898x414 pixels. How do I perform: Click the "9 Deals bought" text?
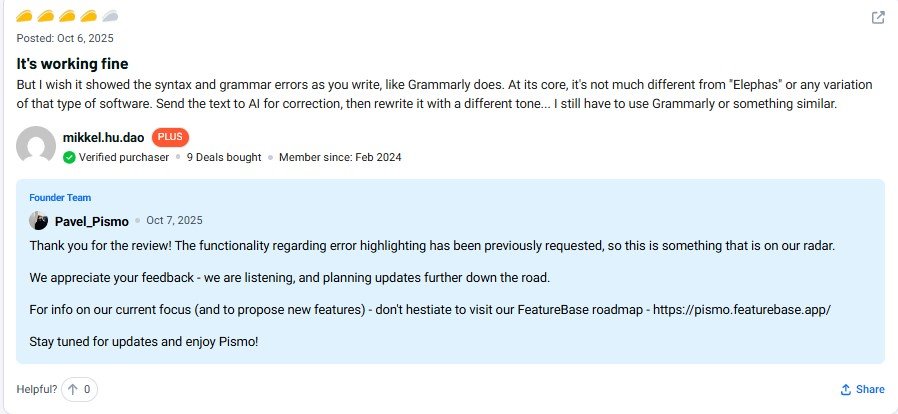pos(224,157)
